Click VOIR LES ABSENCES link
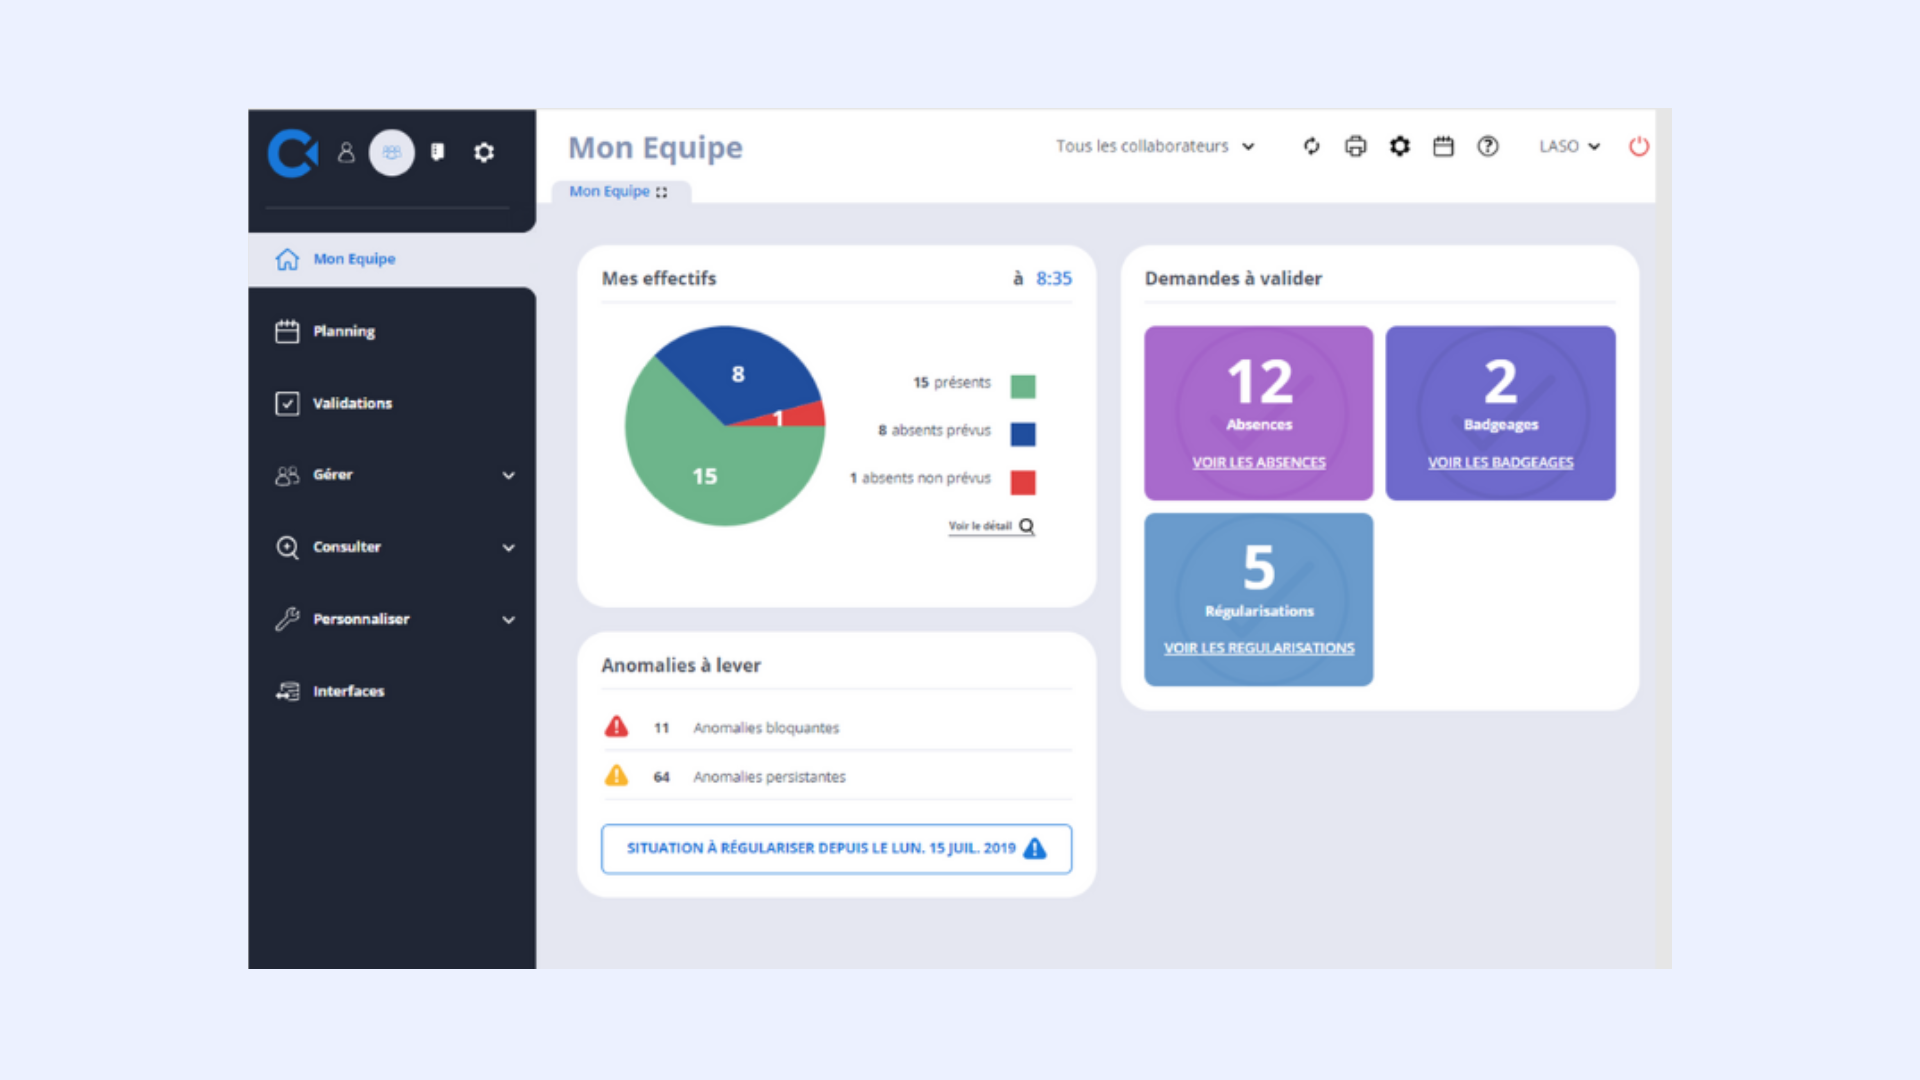Viewport: 1920px width, 1080px height. (x=1258, y=462)
